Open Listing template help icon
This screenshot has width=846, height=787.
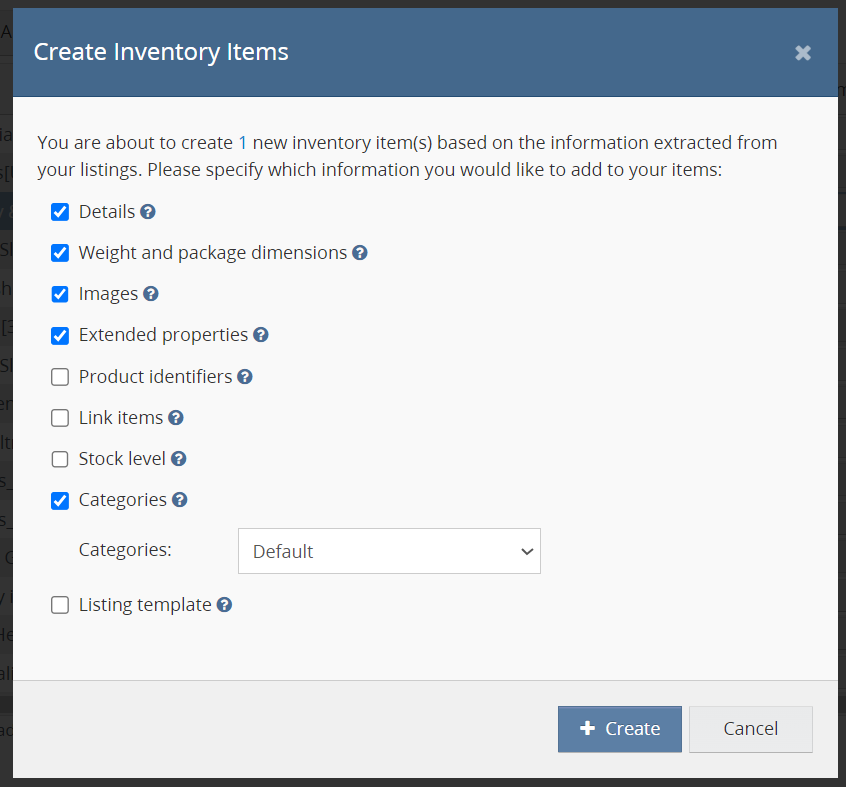(225, 605)
